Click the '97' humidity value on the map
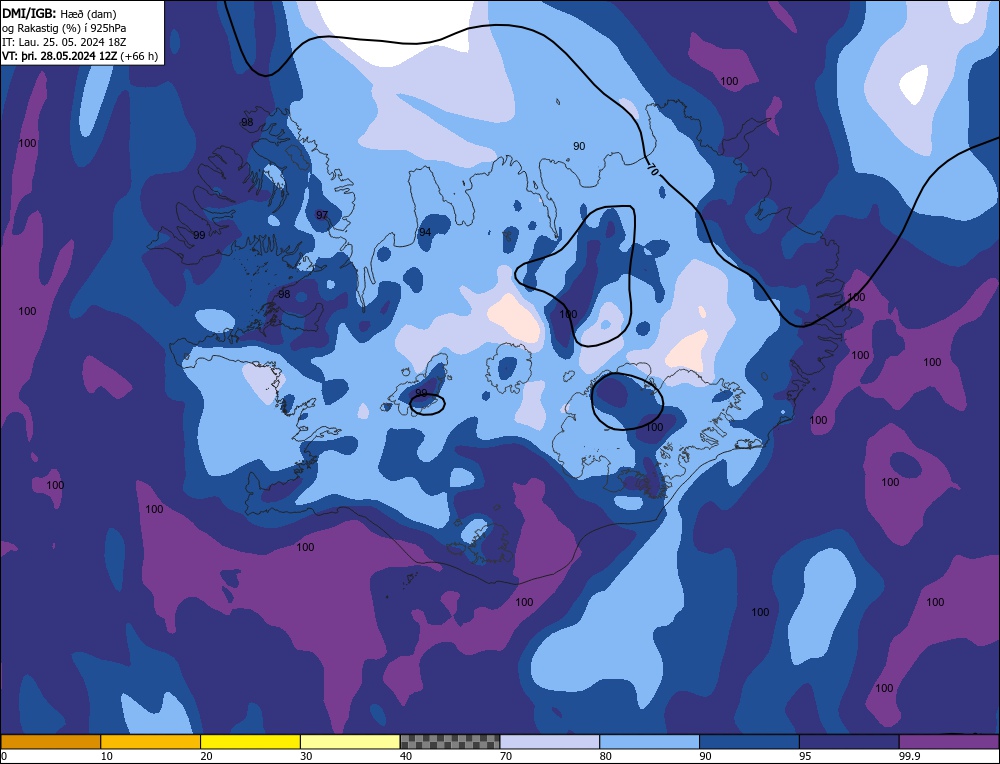This screenshot has width=1000, height=764. 322,215
